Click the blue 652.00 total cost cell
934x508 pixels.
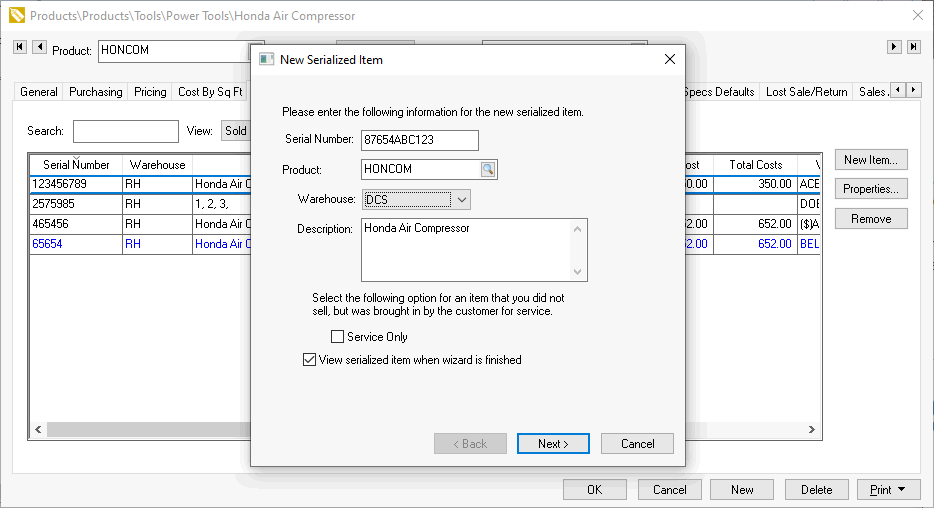click(755, 244)
